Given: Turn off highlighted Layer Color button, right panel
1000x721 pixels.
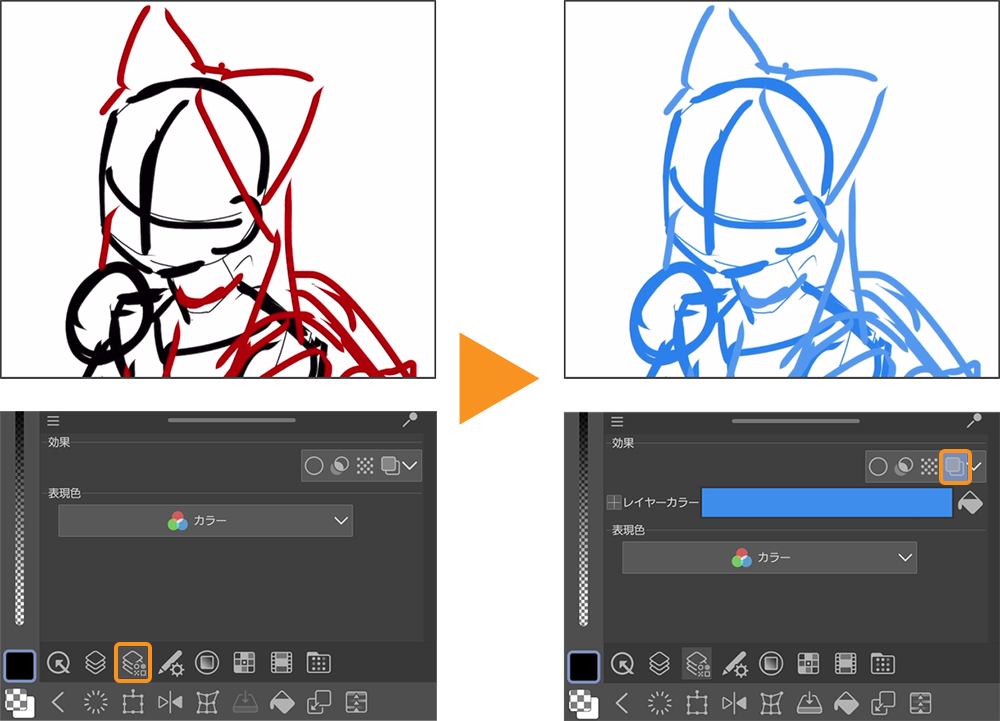Looking at the screenshot, I should (x=954, y=465).
